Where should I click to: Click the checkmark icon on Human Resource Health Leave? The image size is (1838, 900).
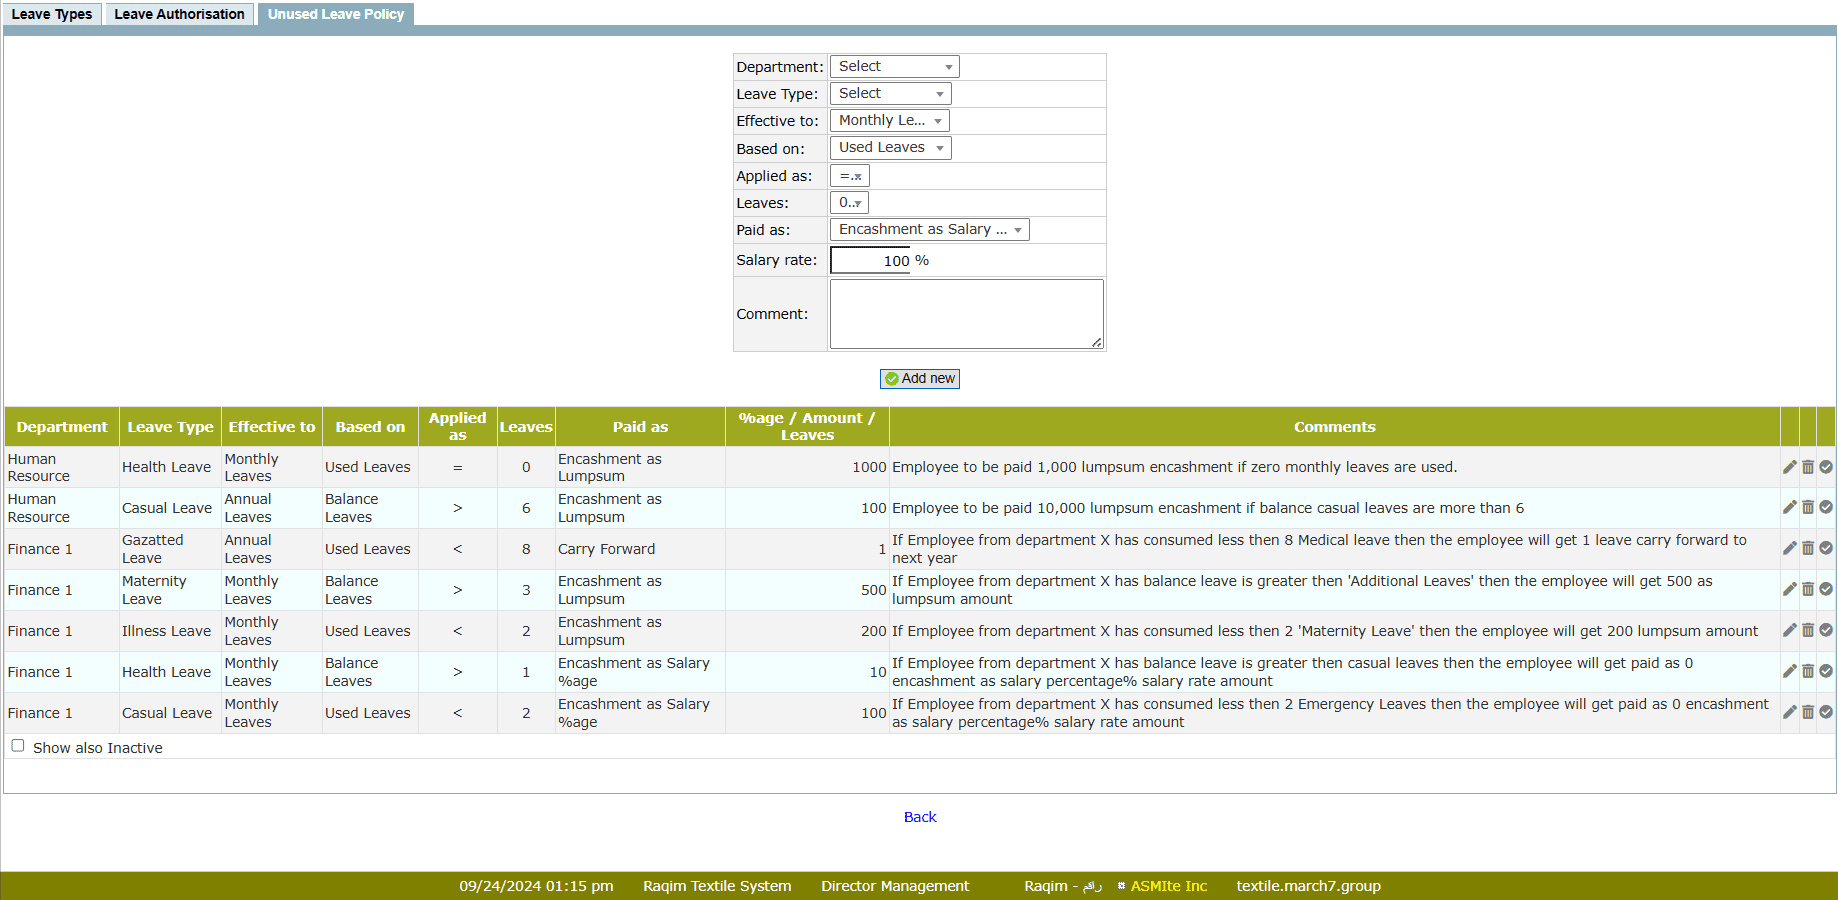coord(1826,467)
